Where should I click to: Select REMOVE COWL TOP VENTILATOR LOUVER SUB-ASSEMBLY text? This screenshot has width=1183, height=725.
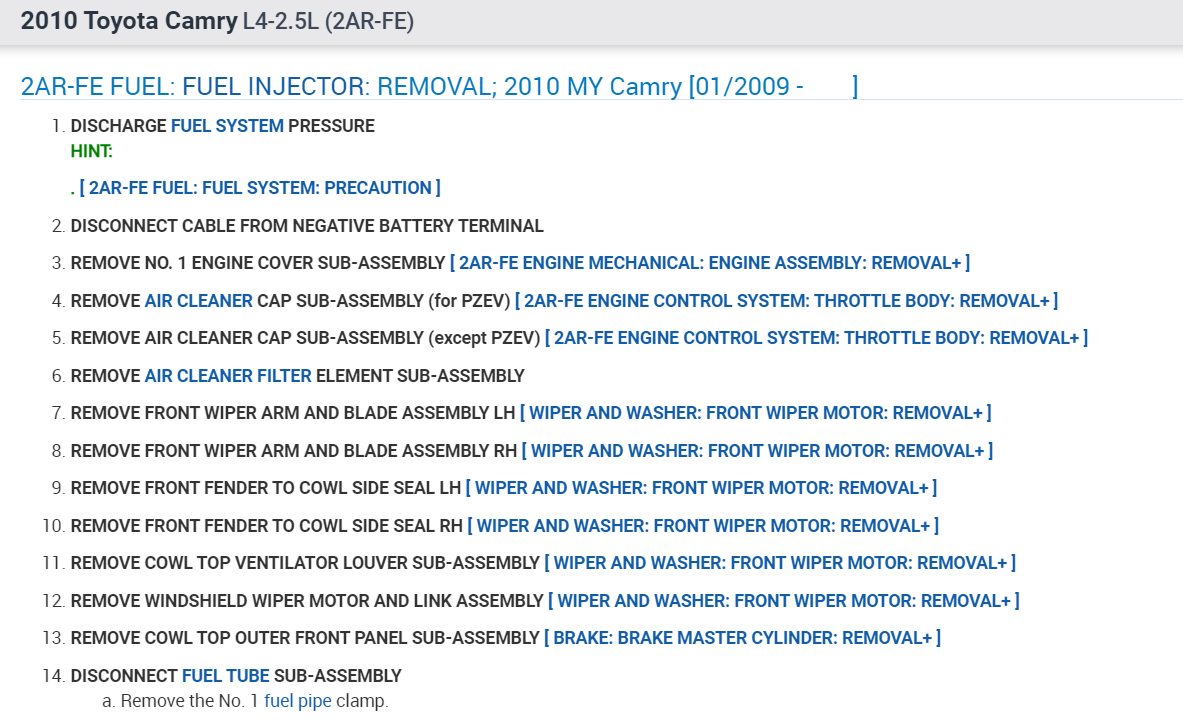click(x=305, y=564)
